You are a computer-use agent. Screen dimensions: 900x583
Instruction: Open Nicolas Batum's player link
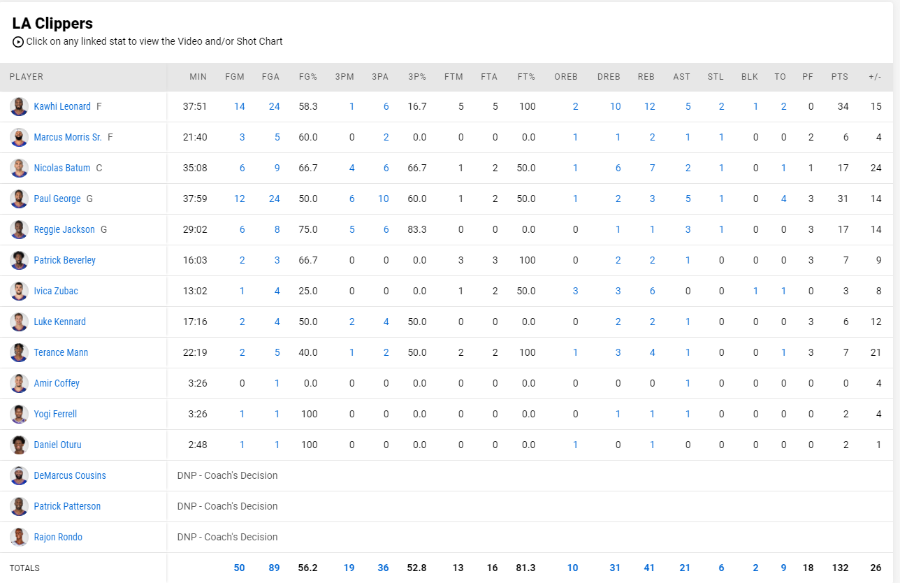[62, 168]
